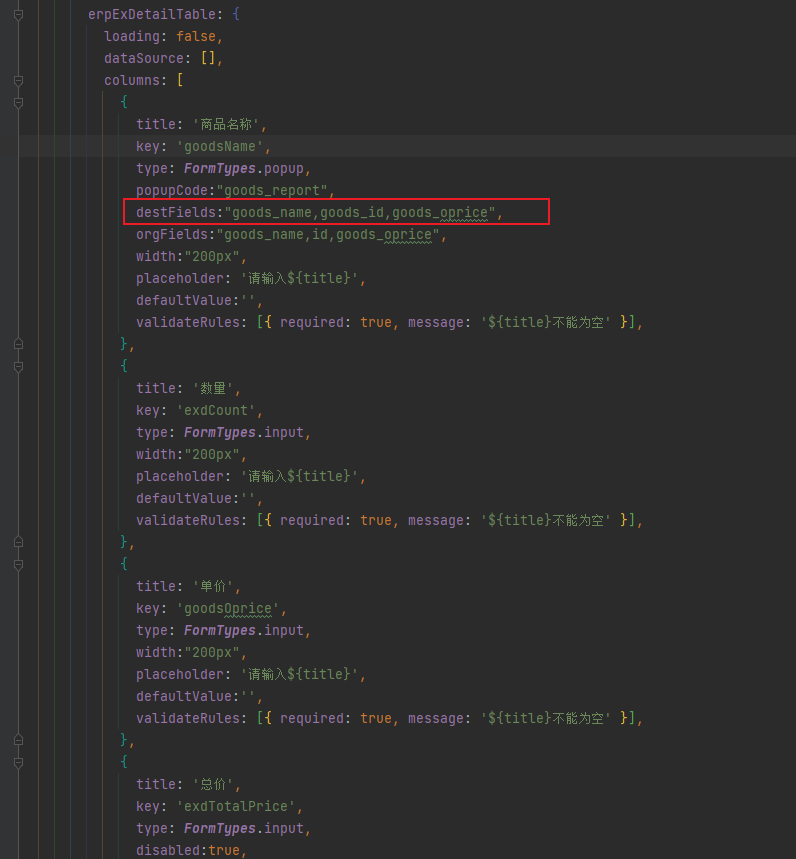
Task: Select the title '总价' string
Action: 213,784
